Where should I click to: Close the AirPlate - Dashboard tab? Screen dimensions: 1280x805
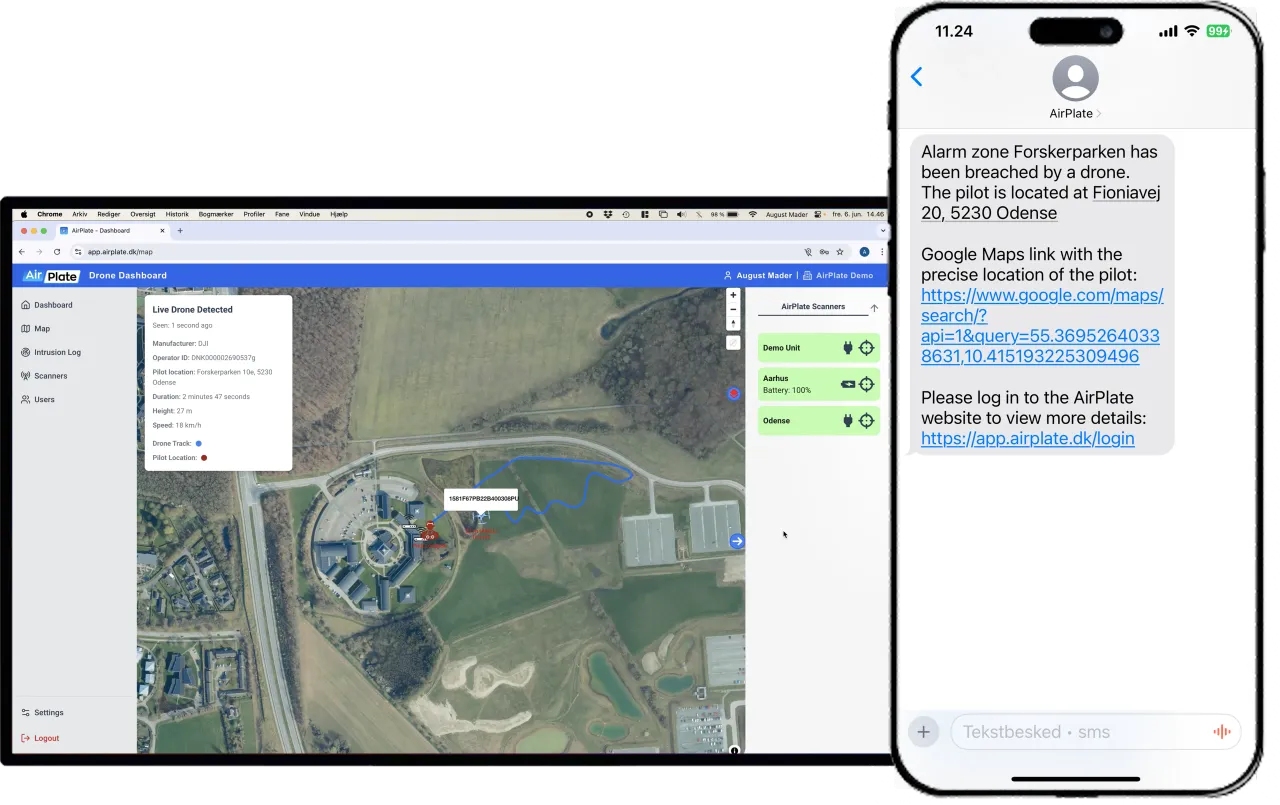(x=162, y=231)
